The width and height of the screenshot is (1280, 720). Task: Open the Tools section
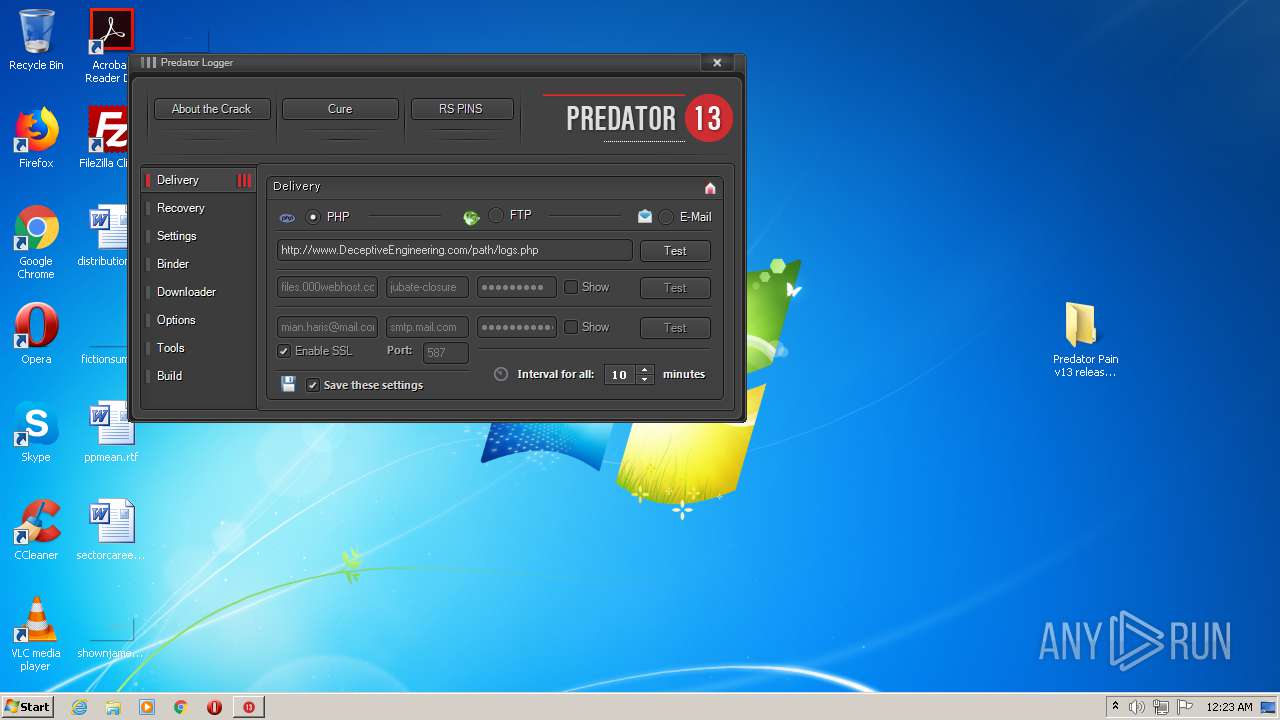tap(199, 348)
